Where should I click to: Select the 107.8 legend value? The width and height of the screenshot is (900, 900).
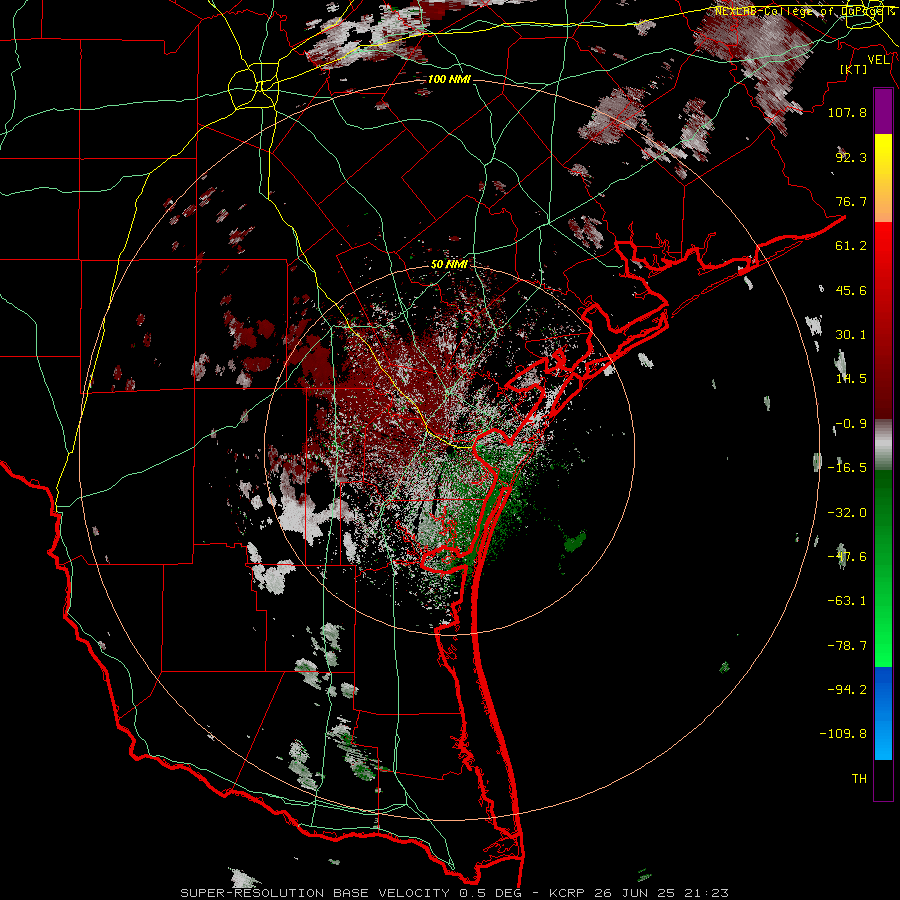(847, 112)
